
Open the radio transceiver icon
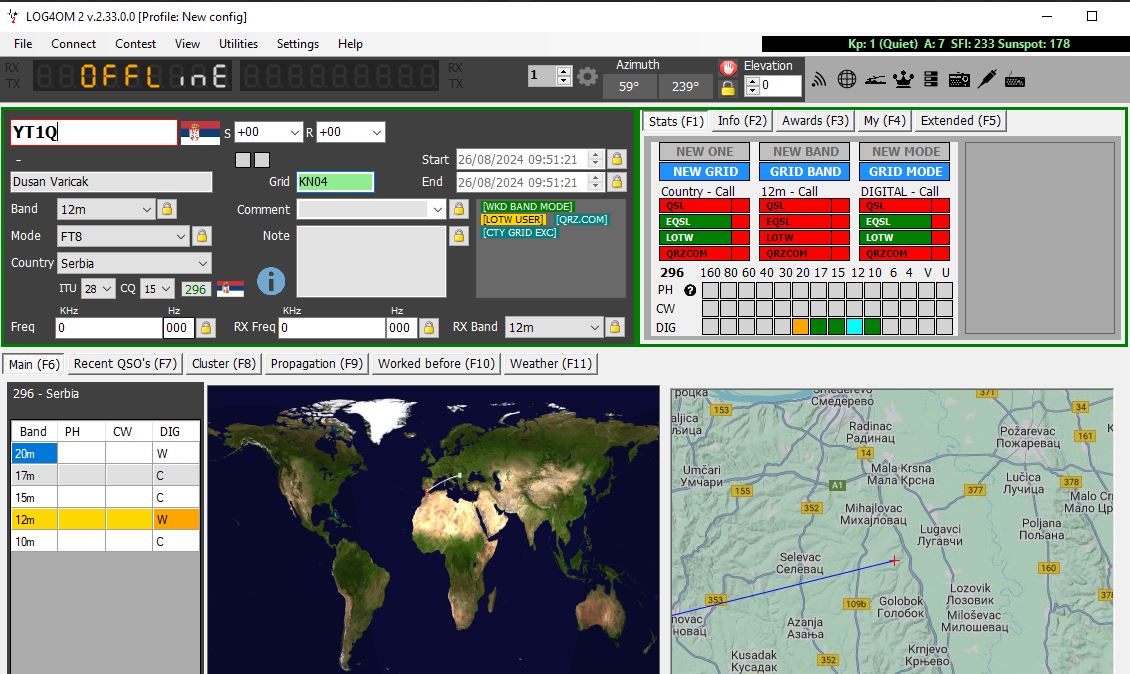pyautogui.click(x=959, y=79)
